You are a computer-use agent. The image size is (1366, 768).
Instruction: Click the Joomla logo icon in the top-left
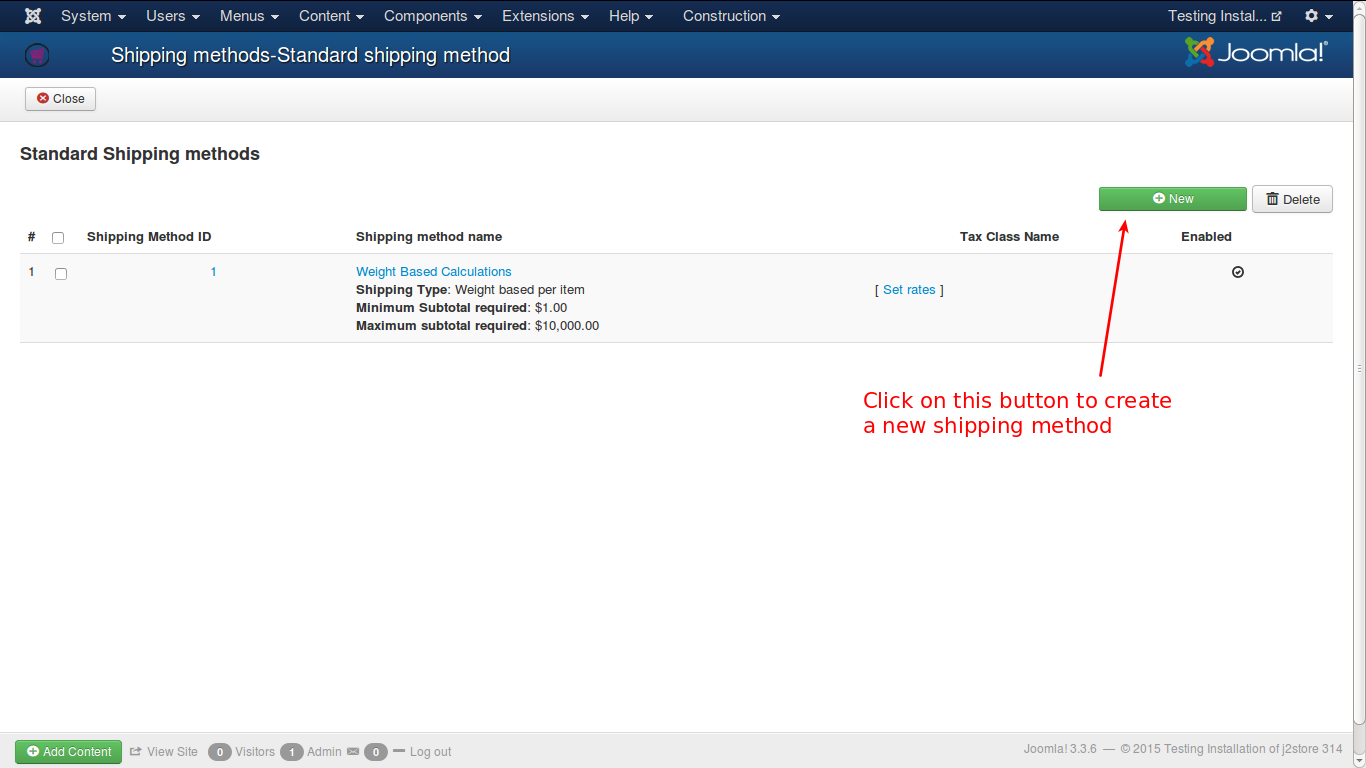coord(33,16)
